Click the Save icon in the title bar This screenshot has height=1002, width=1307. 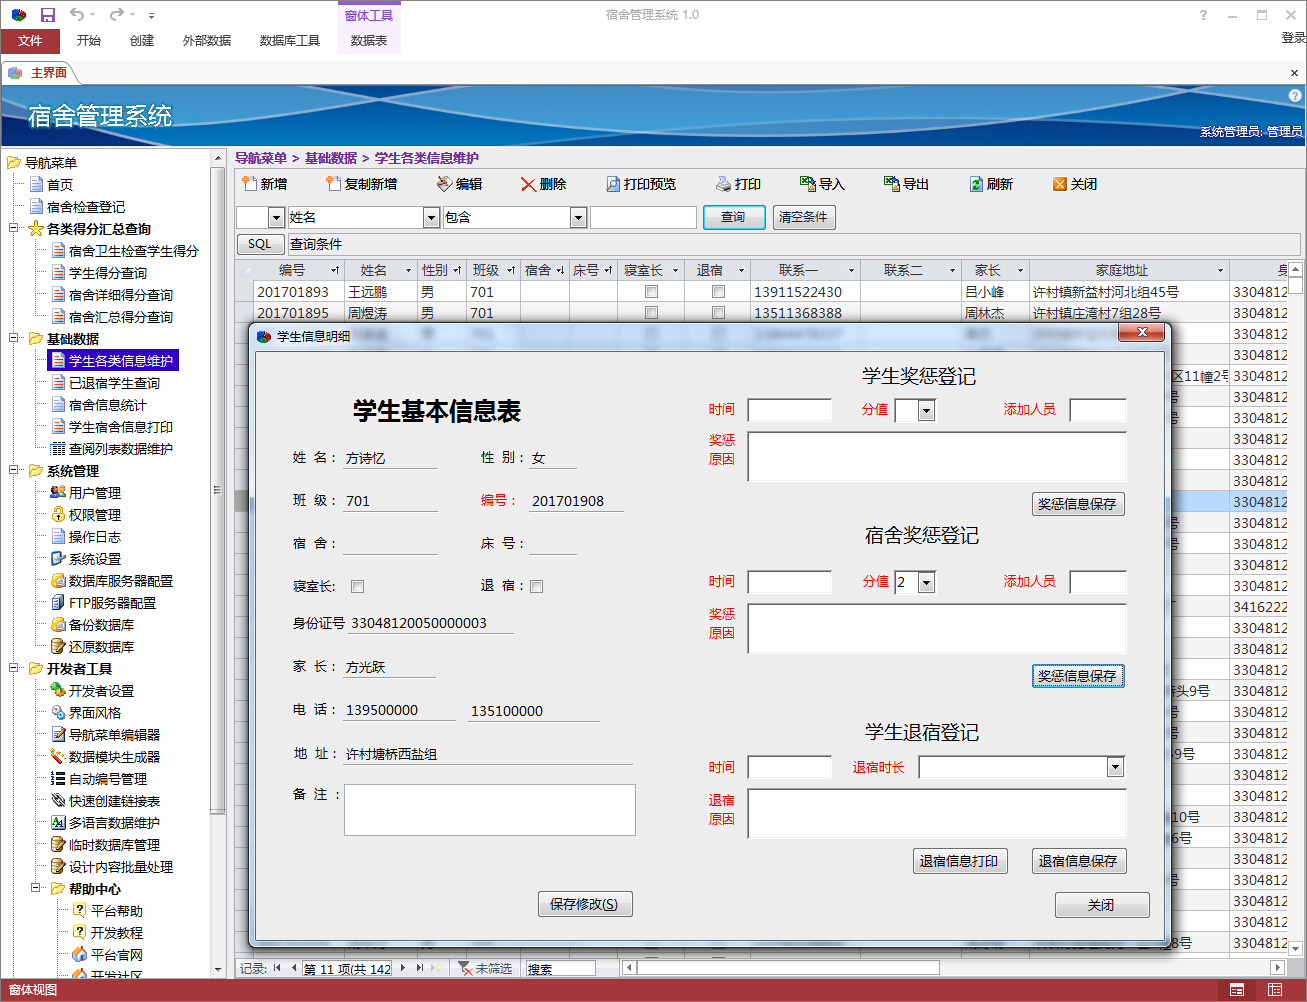(x=48, y=15)
